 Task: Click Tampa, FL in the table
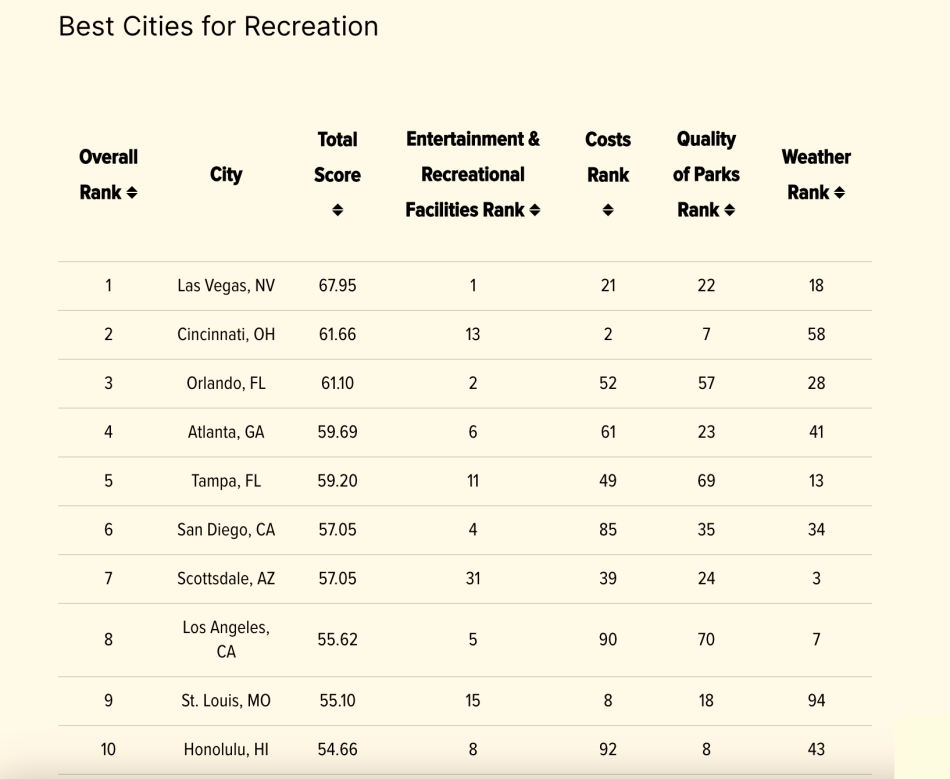pyautogui.click(x=226, y=481)
